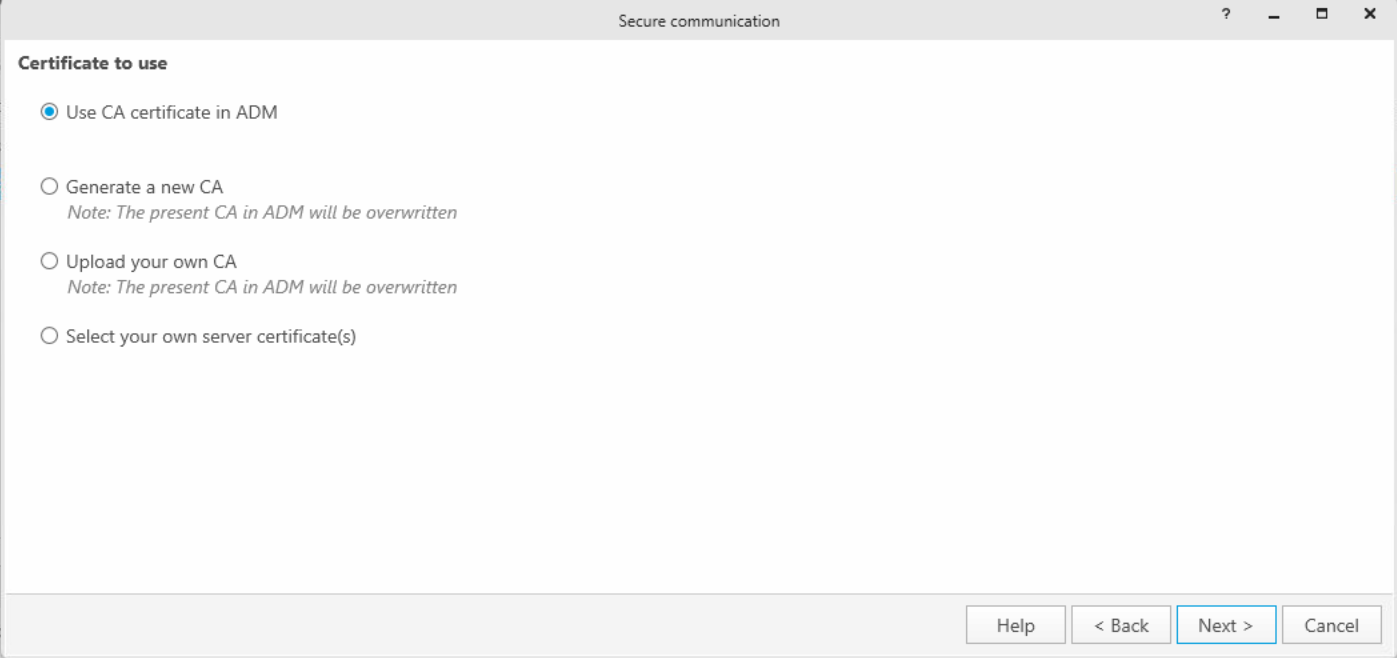Viewport: 1397px width, 658px height.
Task: Open Help from the bottom bar
Action: pos(1015,624)
